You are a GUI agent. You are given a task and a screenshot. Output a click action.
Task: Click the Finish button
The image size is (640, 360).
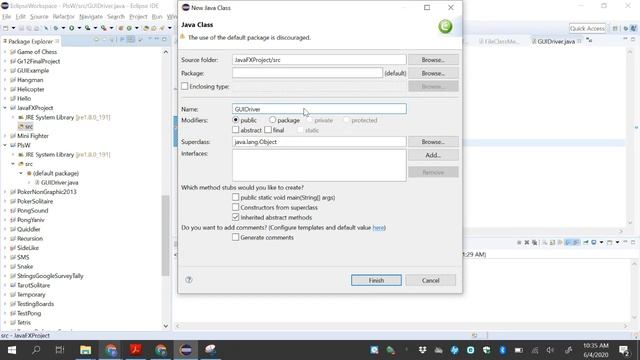376,280
